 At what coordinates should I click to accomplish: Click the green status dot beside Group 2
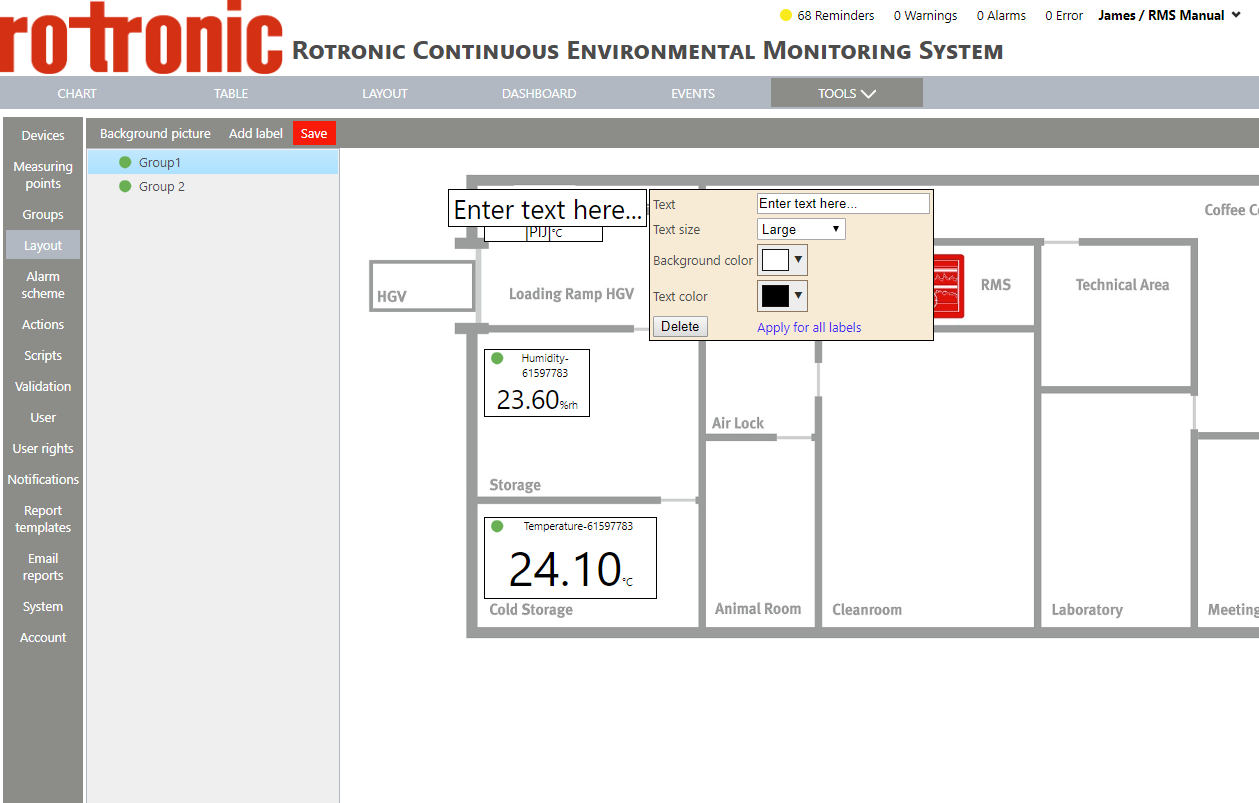[125, 186]
